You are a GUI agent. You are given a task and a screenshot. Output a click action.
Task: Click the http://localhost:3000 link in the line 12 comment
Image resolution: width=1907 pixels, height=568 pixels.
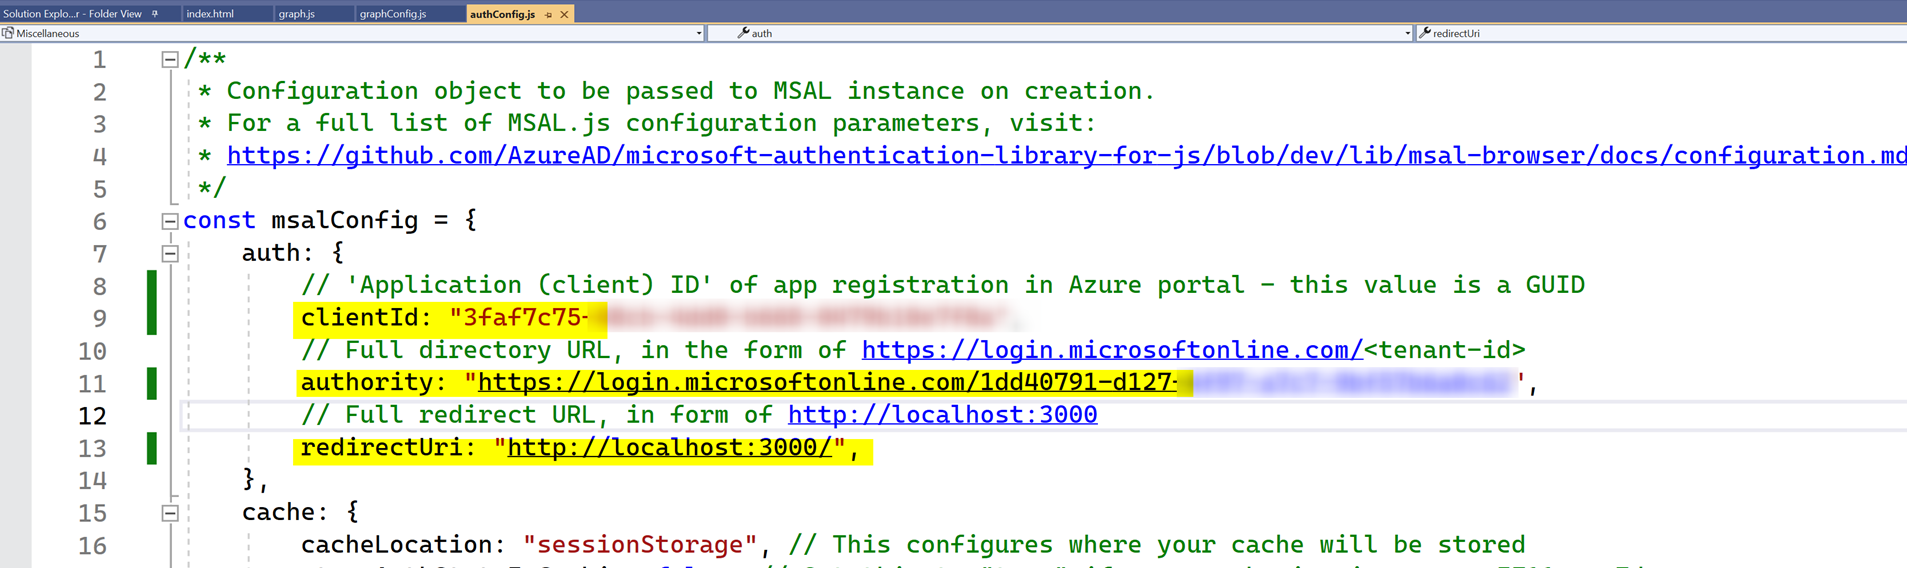coord(942,415)
